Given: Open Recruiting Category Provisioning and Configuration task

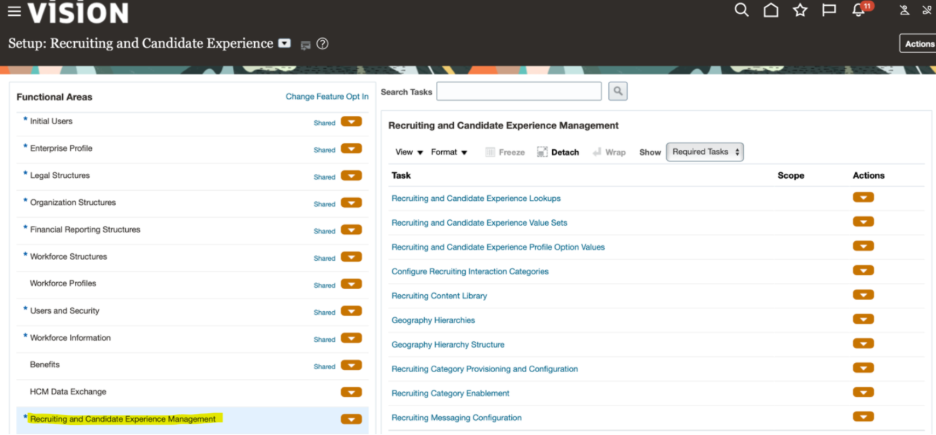Looking at the screenshot, I should (485, 369).
